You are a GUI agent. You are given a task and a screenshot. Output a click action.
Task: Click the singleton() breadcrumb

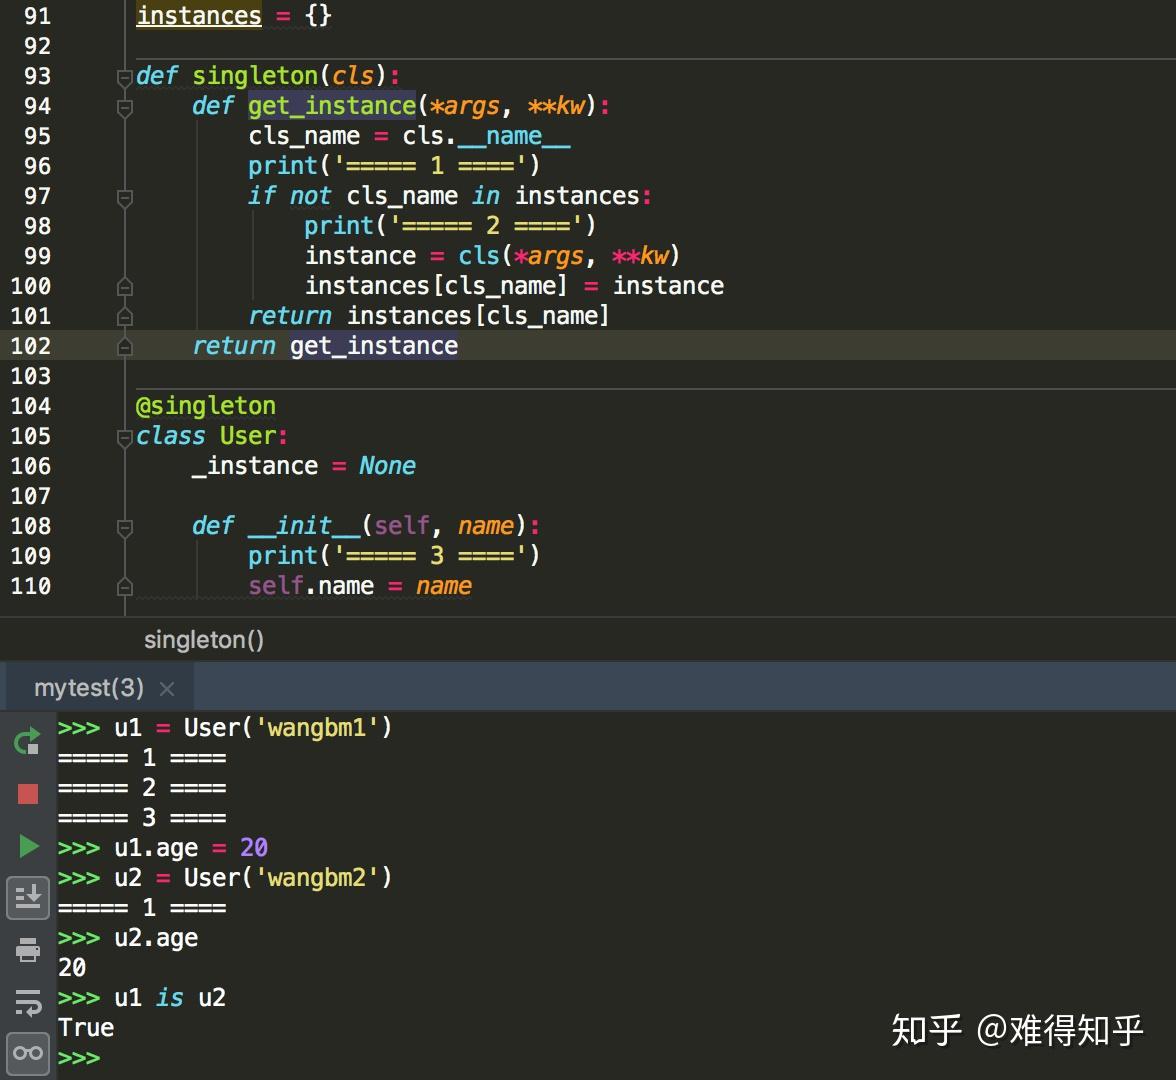203,640
